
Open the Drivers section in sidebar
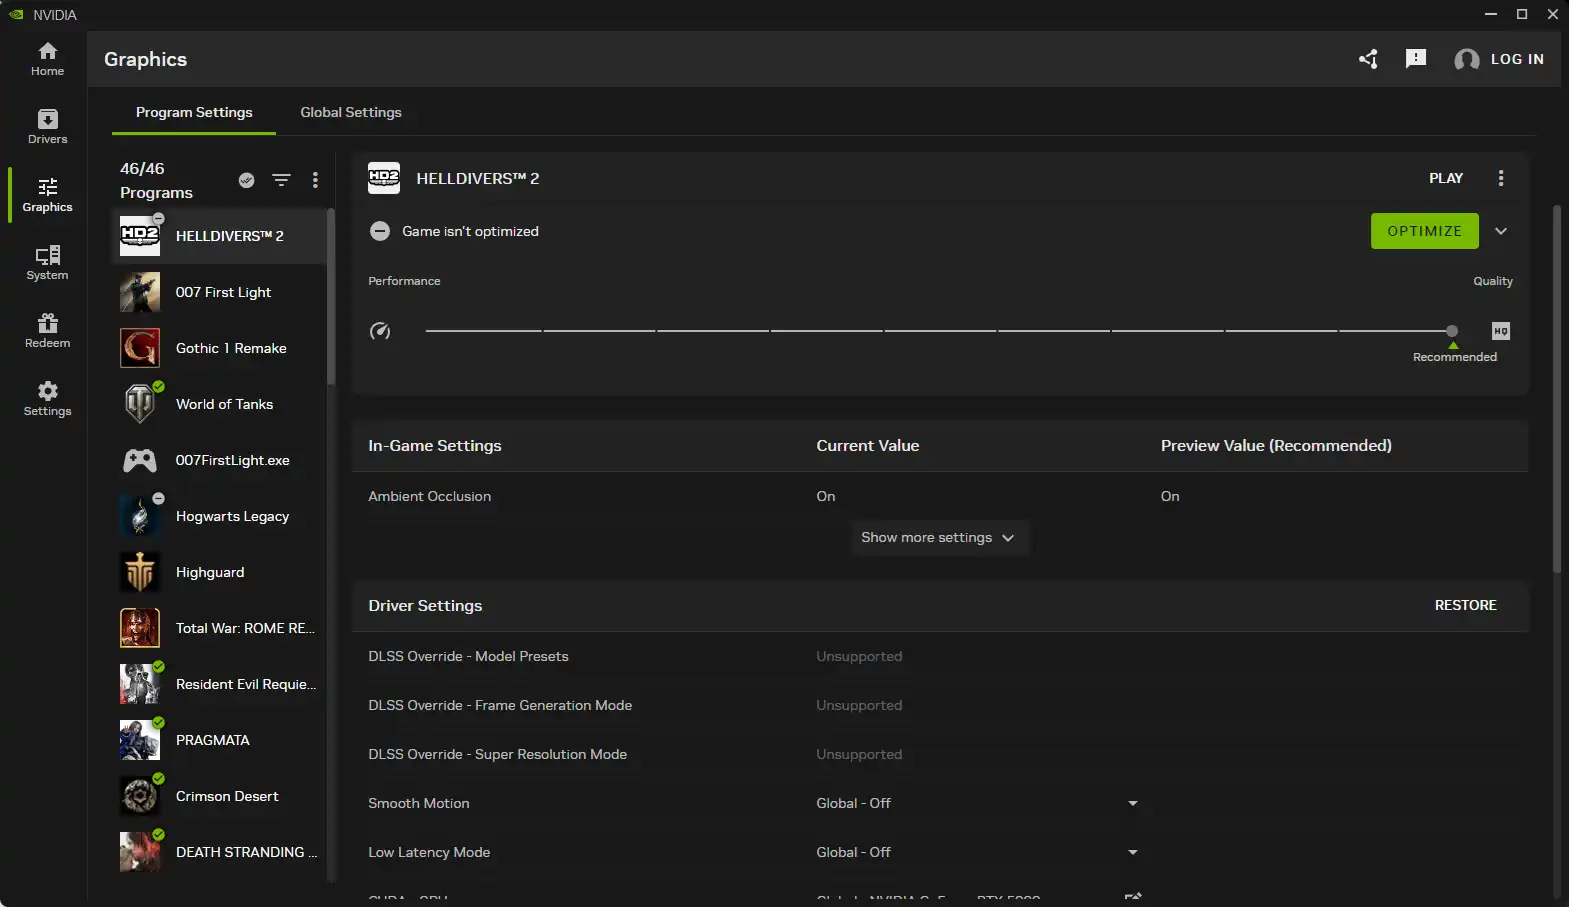(47, 127)
